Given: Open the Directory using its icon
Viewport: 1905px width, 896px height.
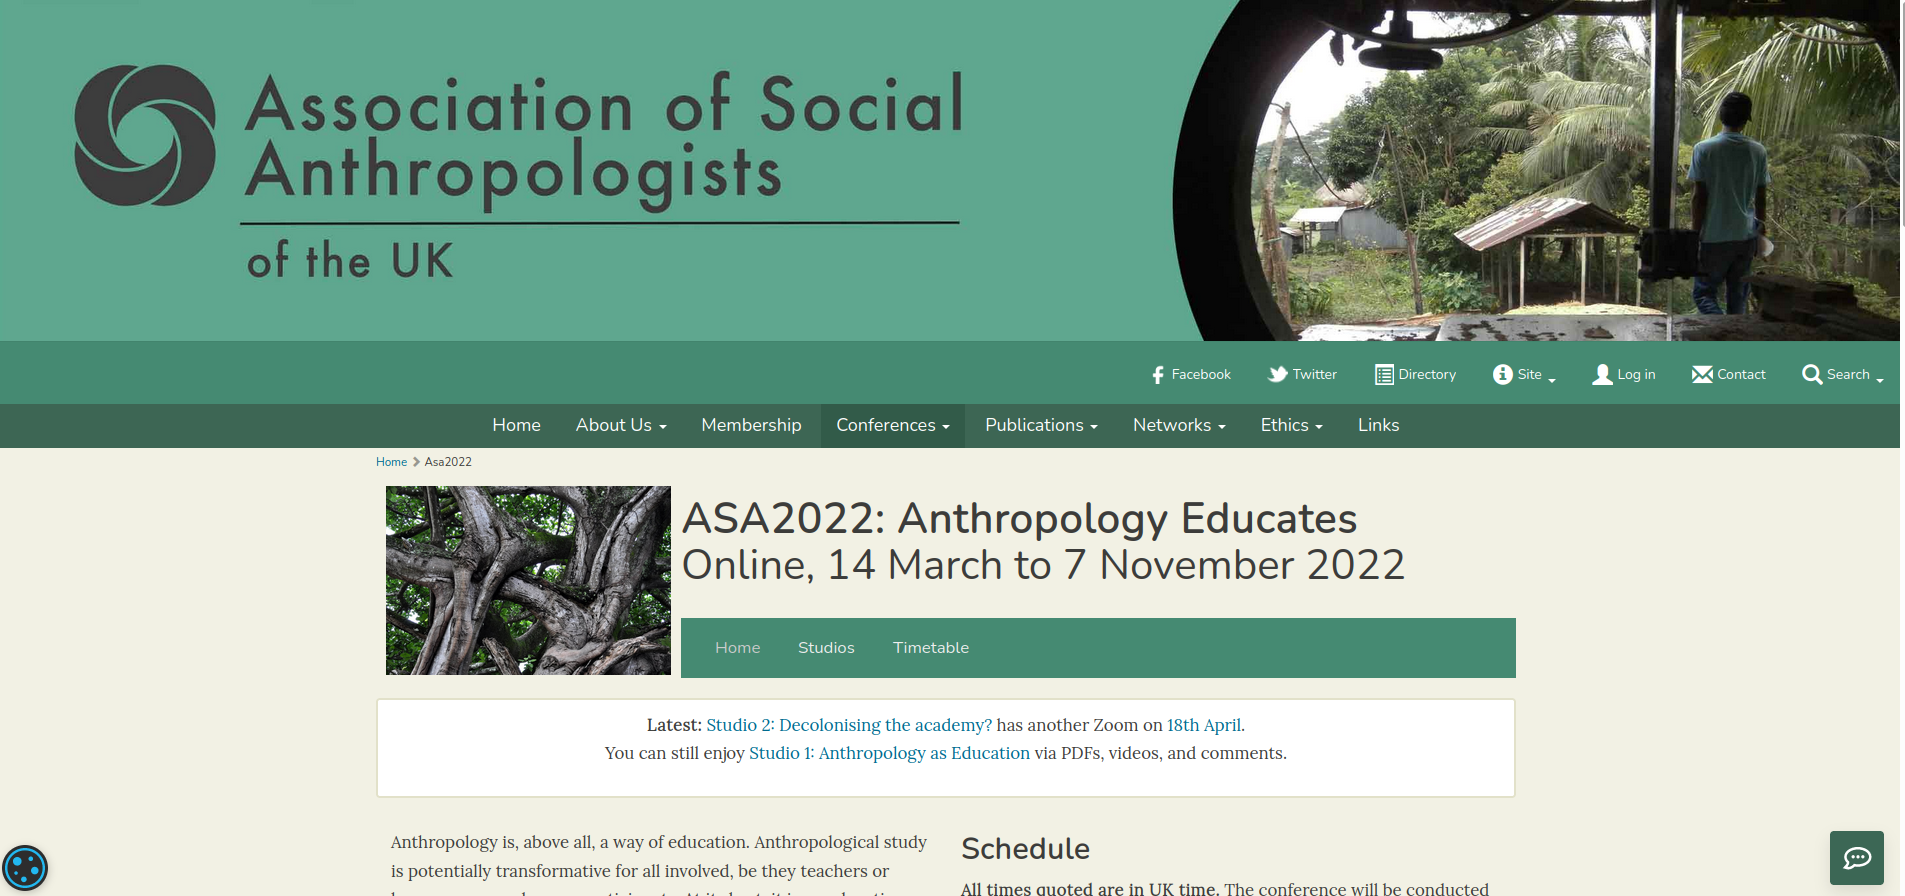Looking at the screenshot, I should (1385, 374).
